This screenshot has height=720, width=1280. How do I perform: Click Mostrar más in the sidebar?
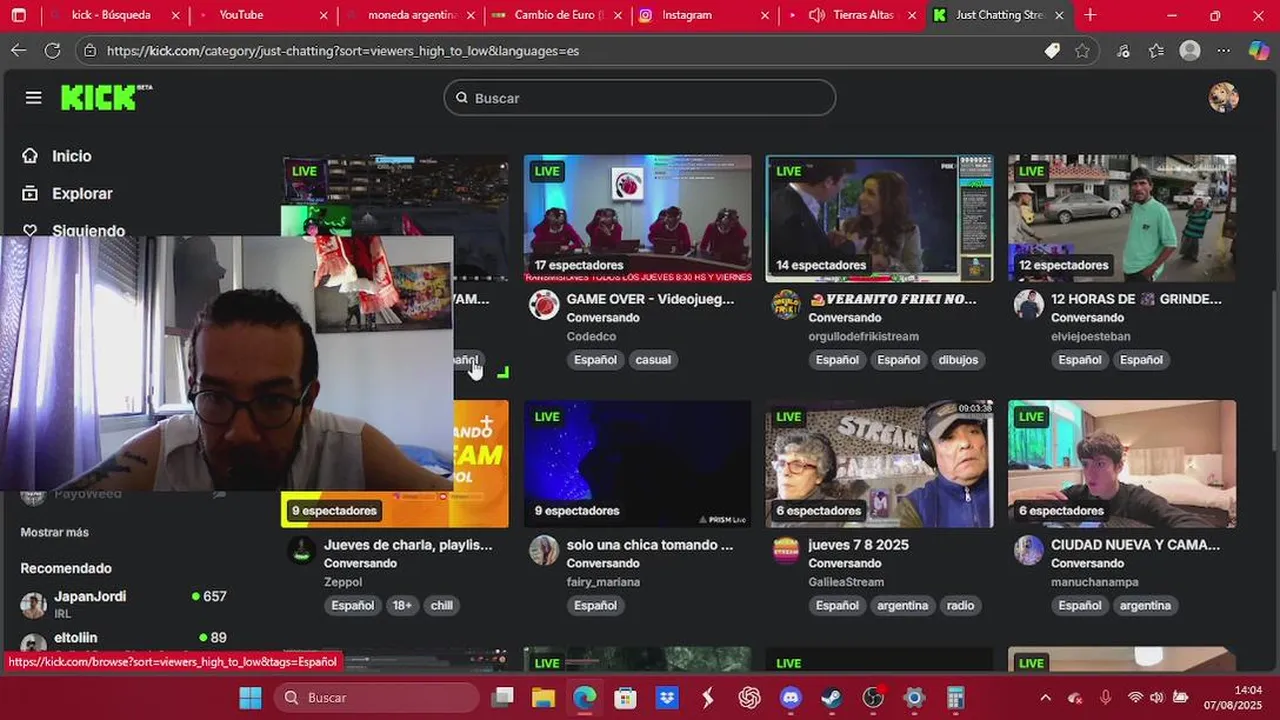coord(55,532)
